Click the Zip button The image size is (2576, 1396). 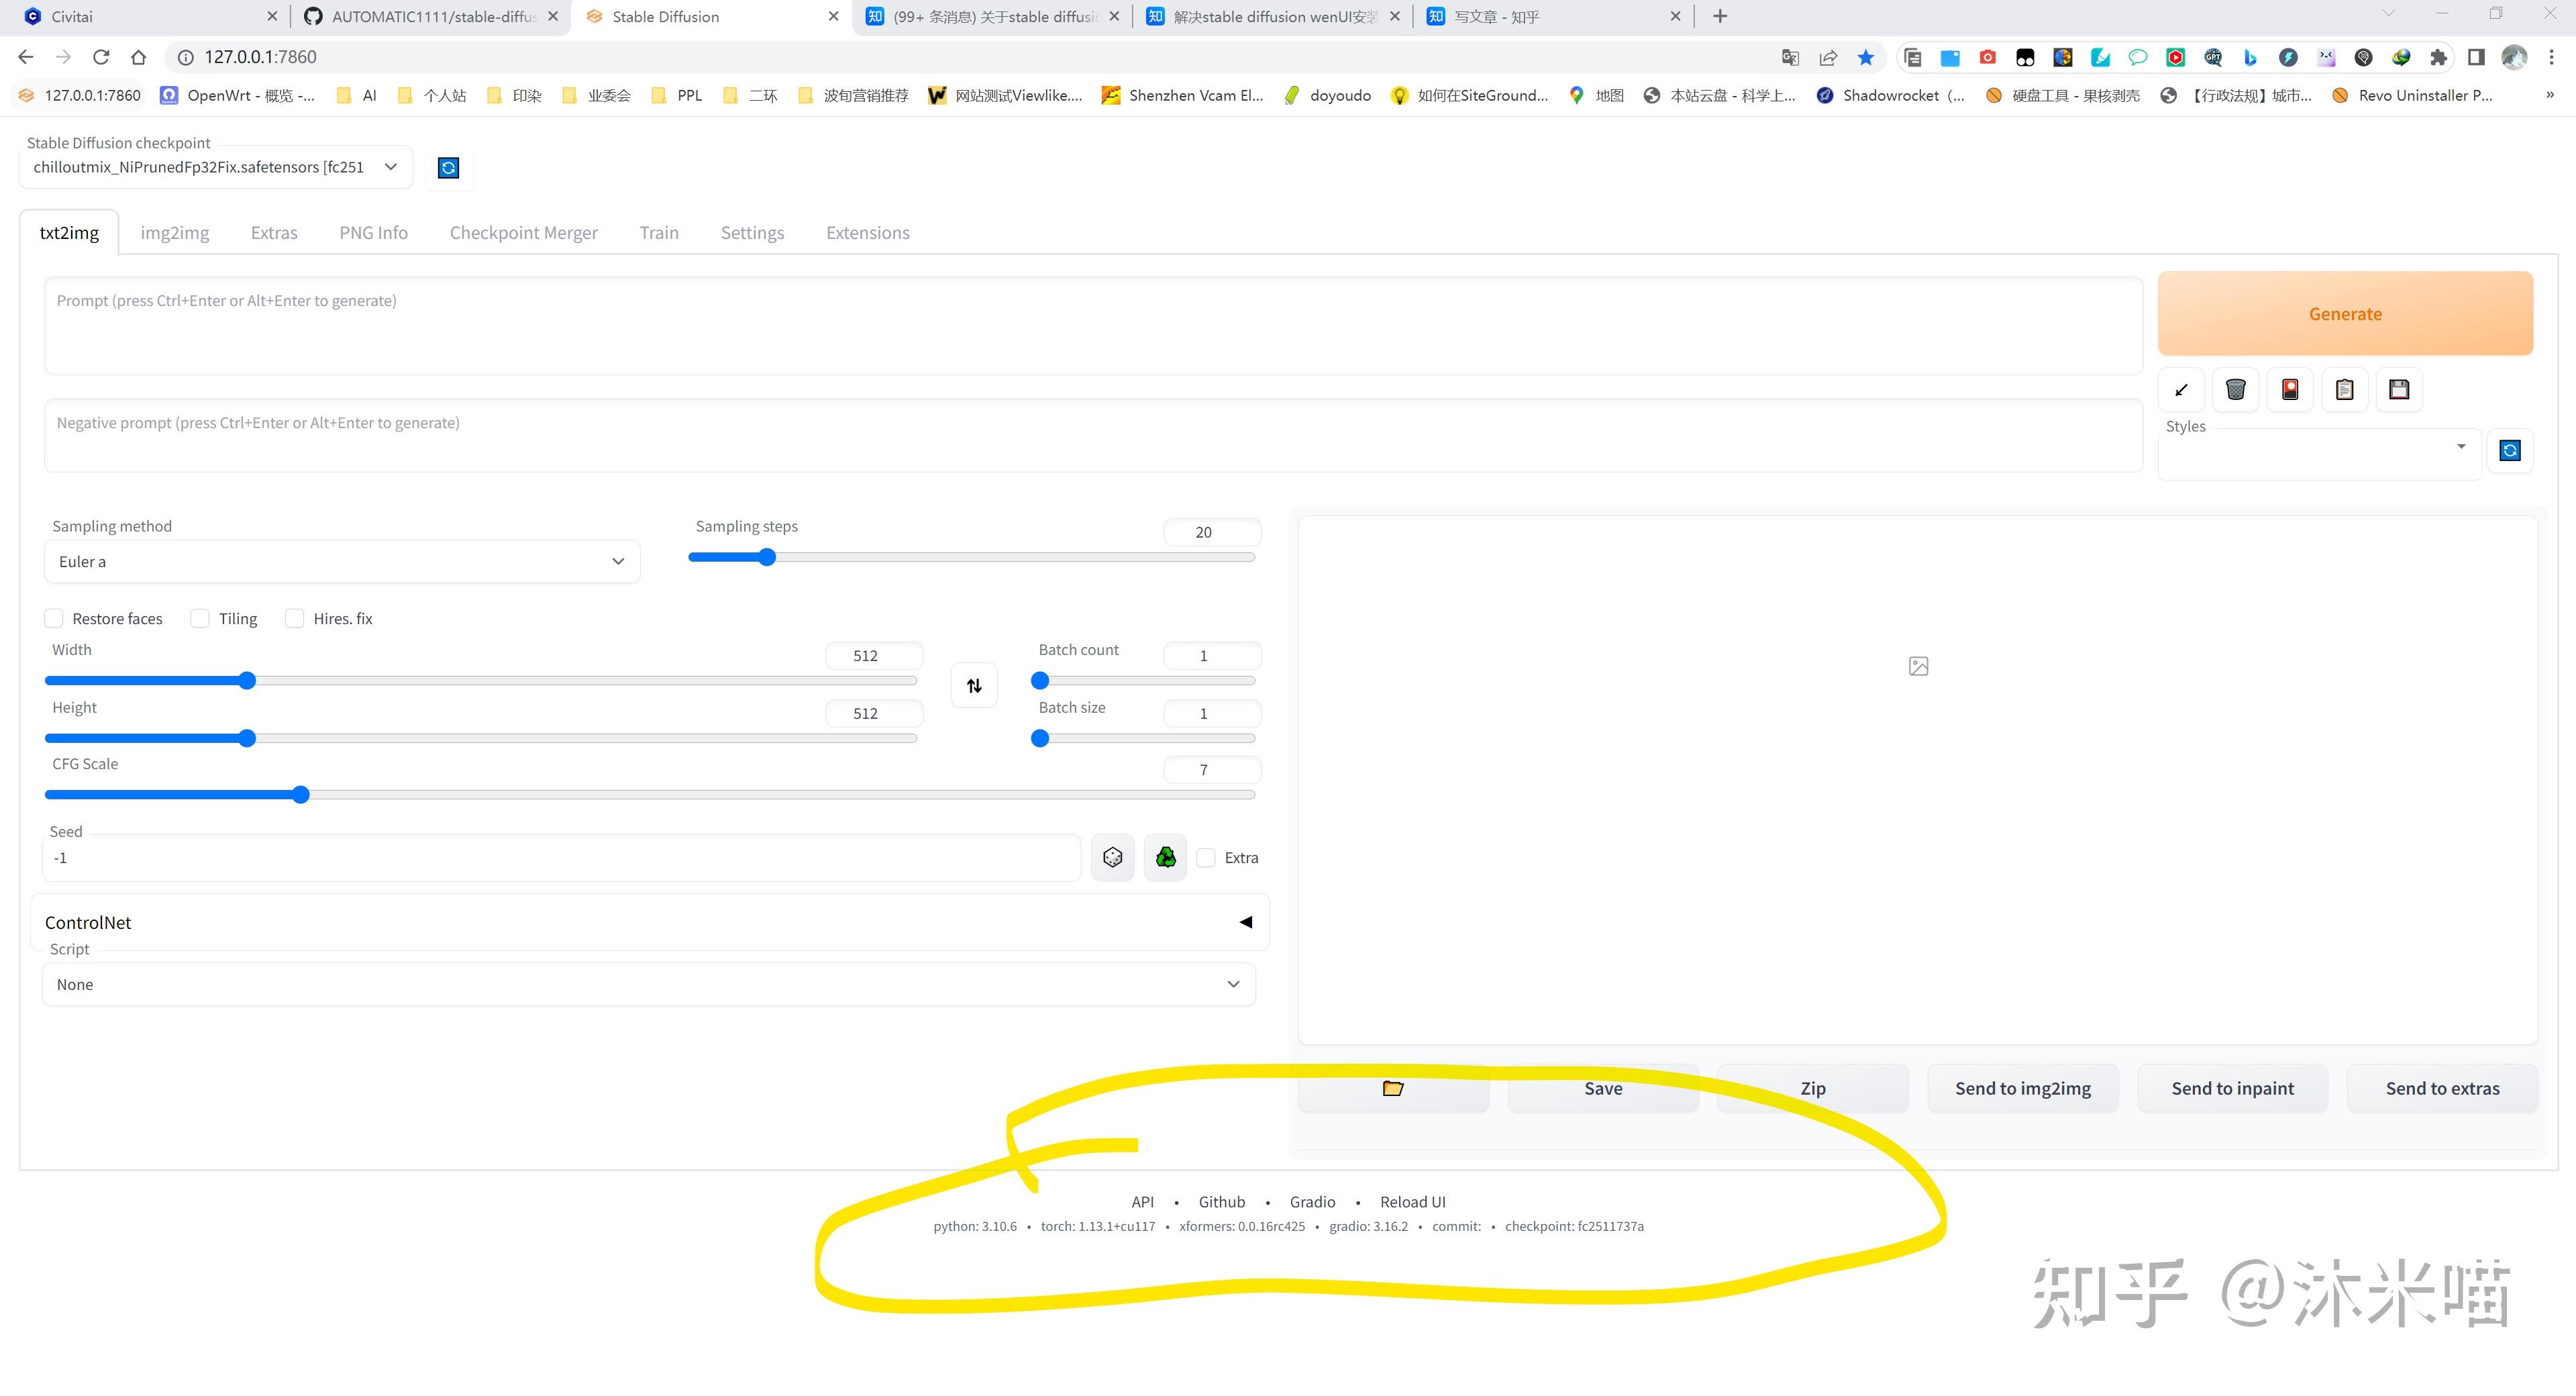tap(1813, 1088)
